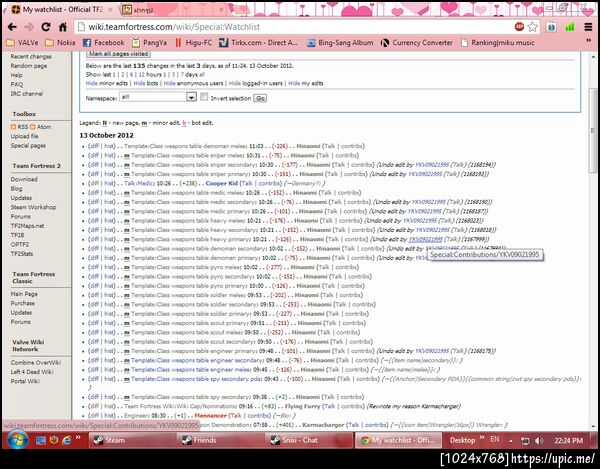This screenshot has height=469, width=600.
Task: Open the Recent changes sidebar link
Action: click(31, 57)
